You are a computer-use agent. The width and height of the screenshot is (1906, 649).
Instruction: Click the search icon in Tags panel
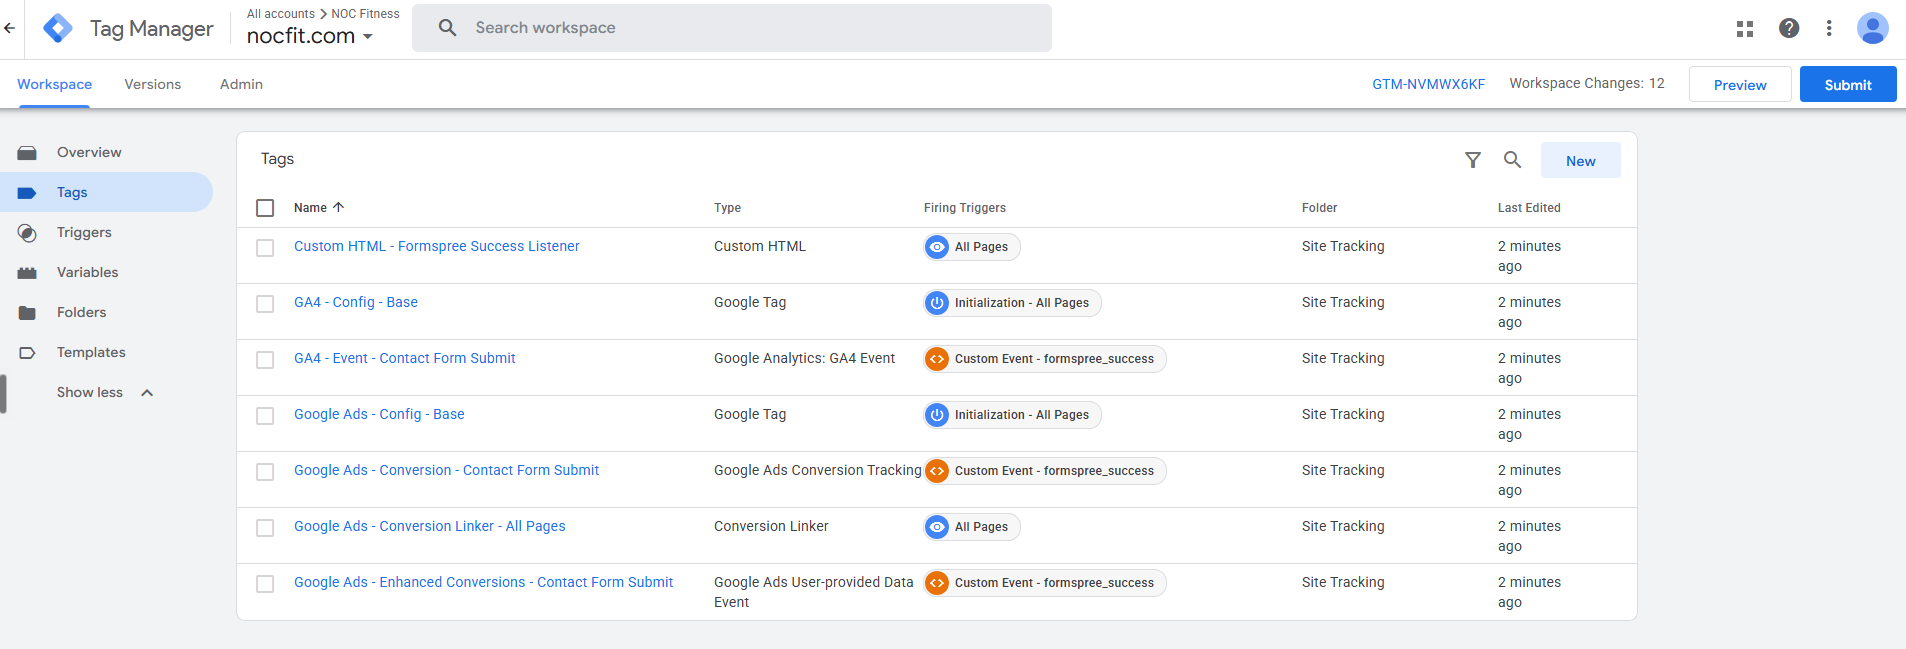pyautogui.click(x=1512, y=160)
